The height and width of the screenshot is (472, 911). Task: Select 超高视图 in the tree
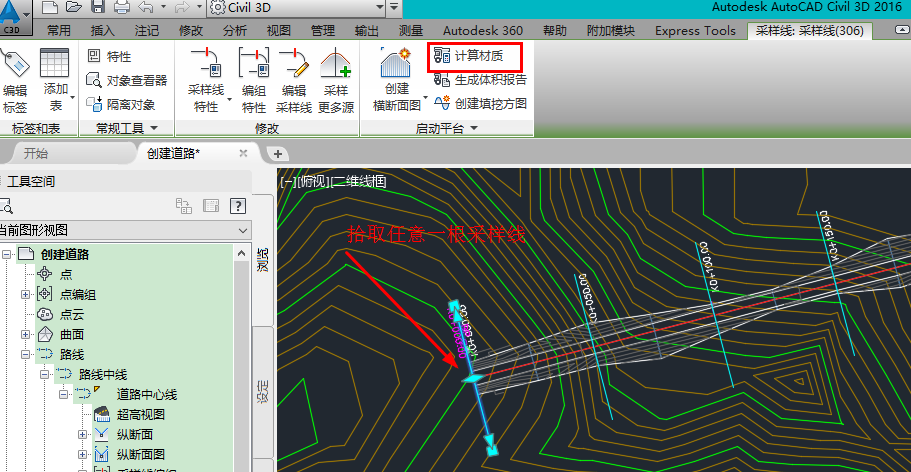click(x=141, y=414)
